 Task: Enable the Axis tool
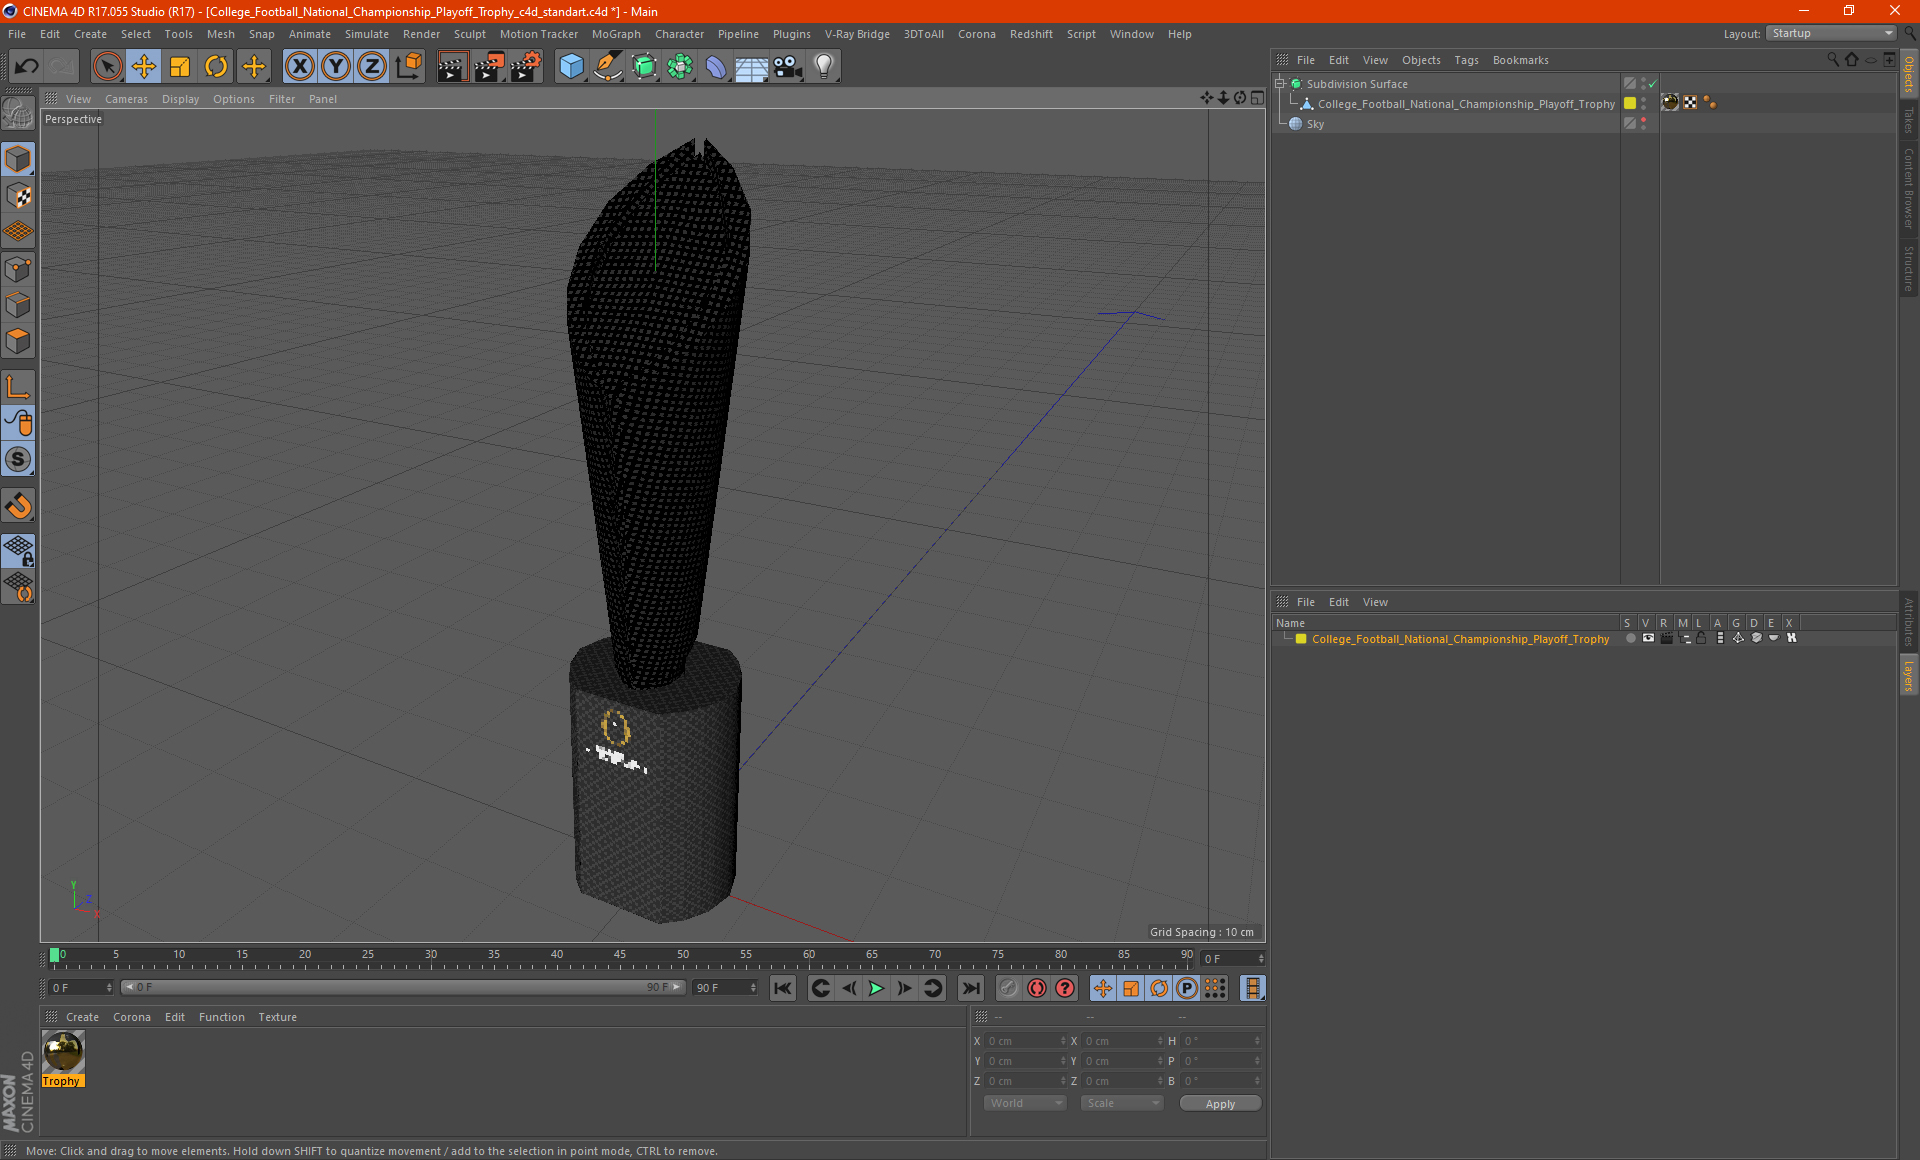(x=19, y=387)
